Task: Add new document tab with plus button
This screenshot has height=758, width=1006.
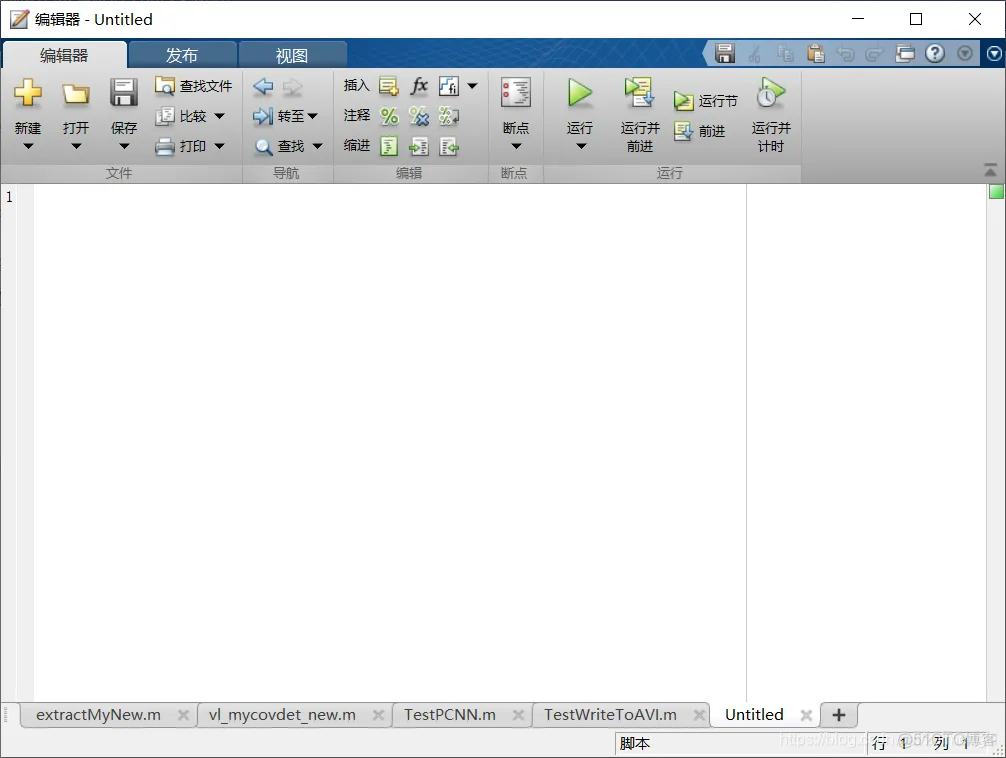Action: 839,715
